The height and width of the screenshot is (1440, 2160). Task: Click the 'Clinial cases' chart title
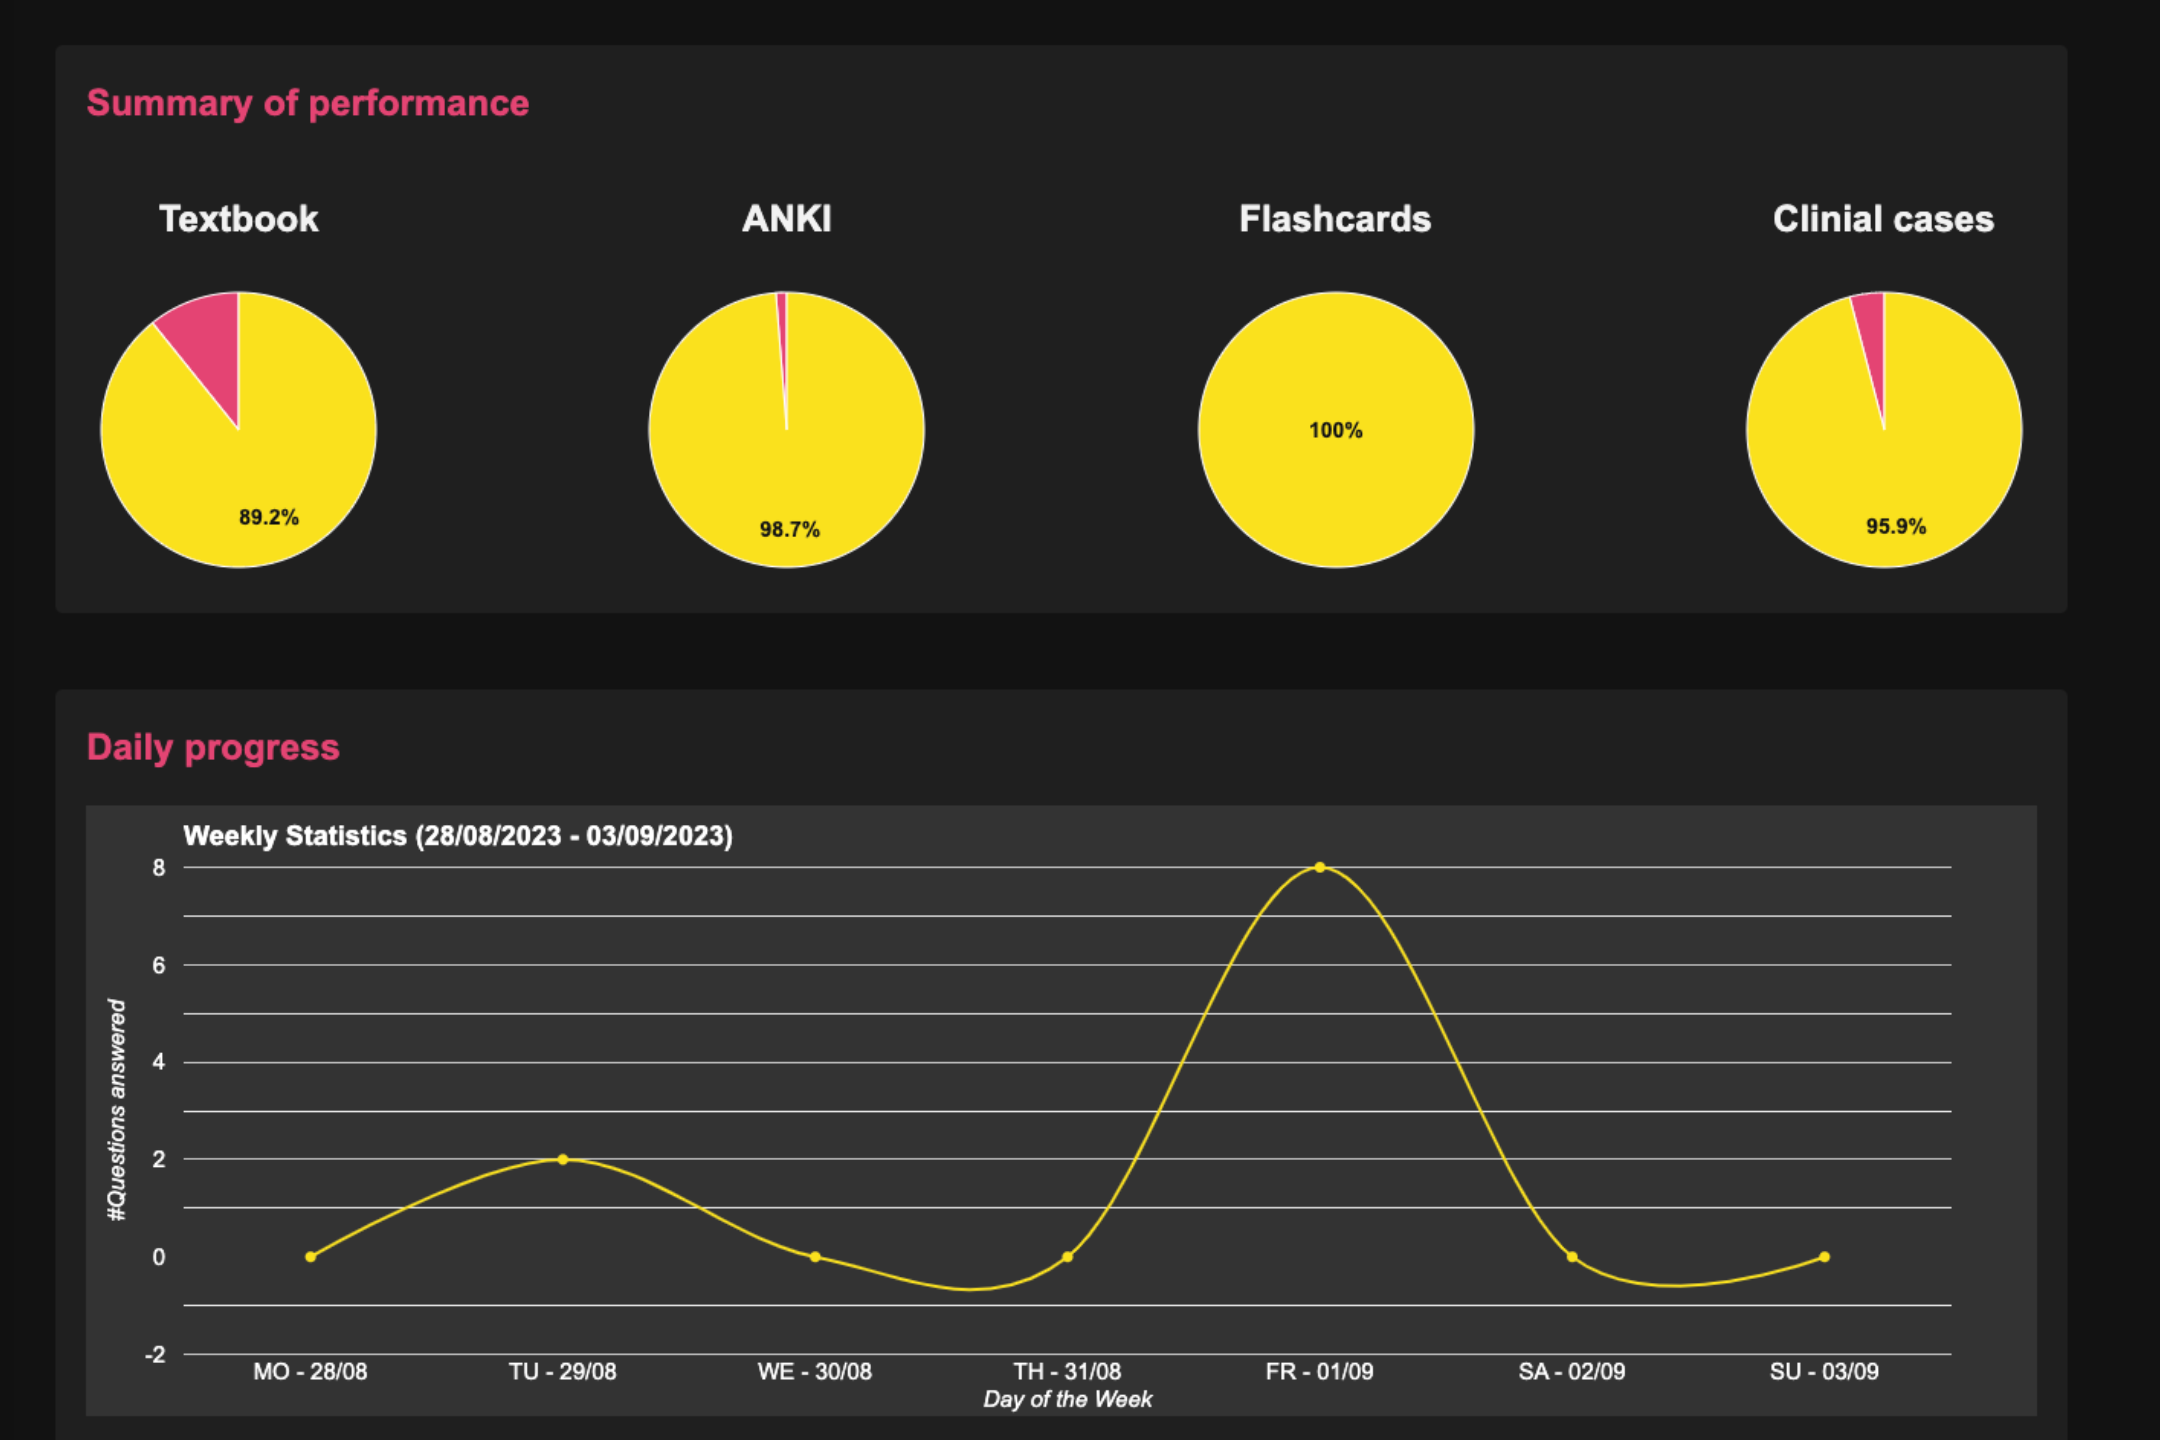click(x=1883, y=219)
